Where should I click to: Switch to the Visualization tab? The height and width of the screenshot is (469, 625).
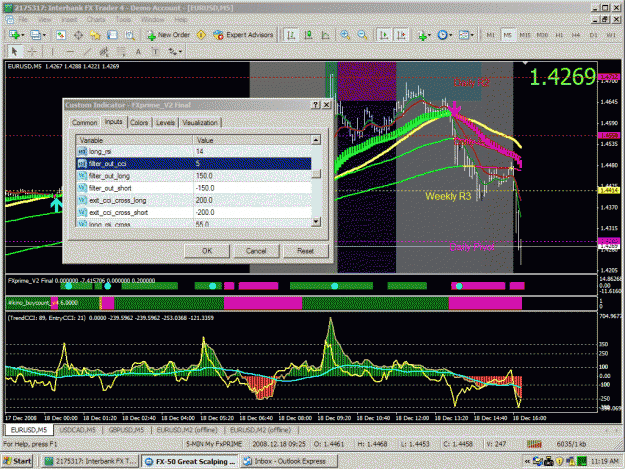tap(200, 123)
